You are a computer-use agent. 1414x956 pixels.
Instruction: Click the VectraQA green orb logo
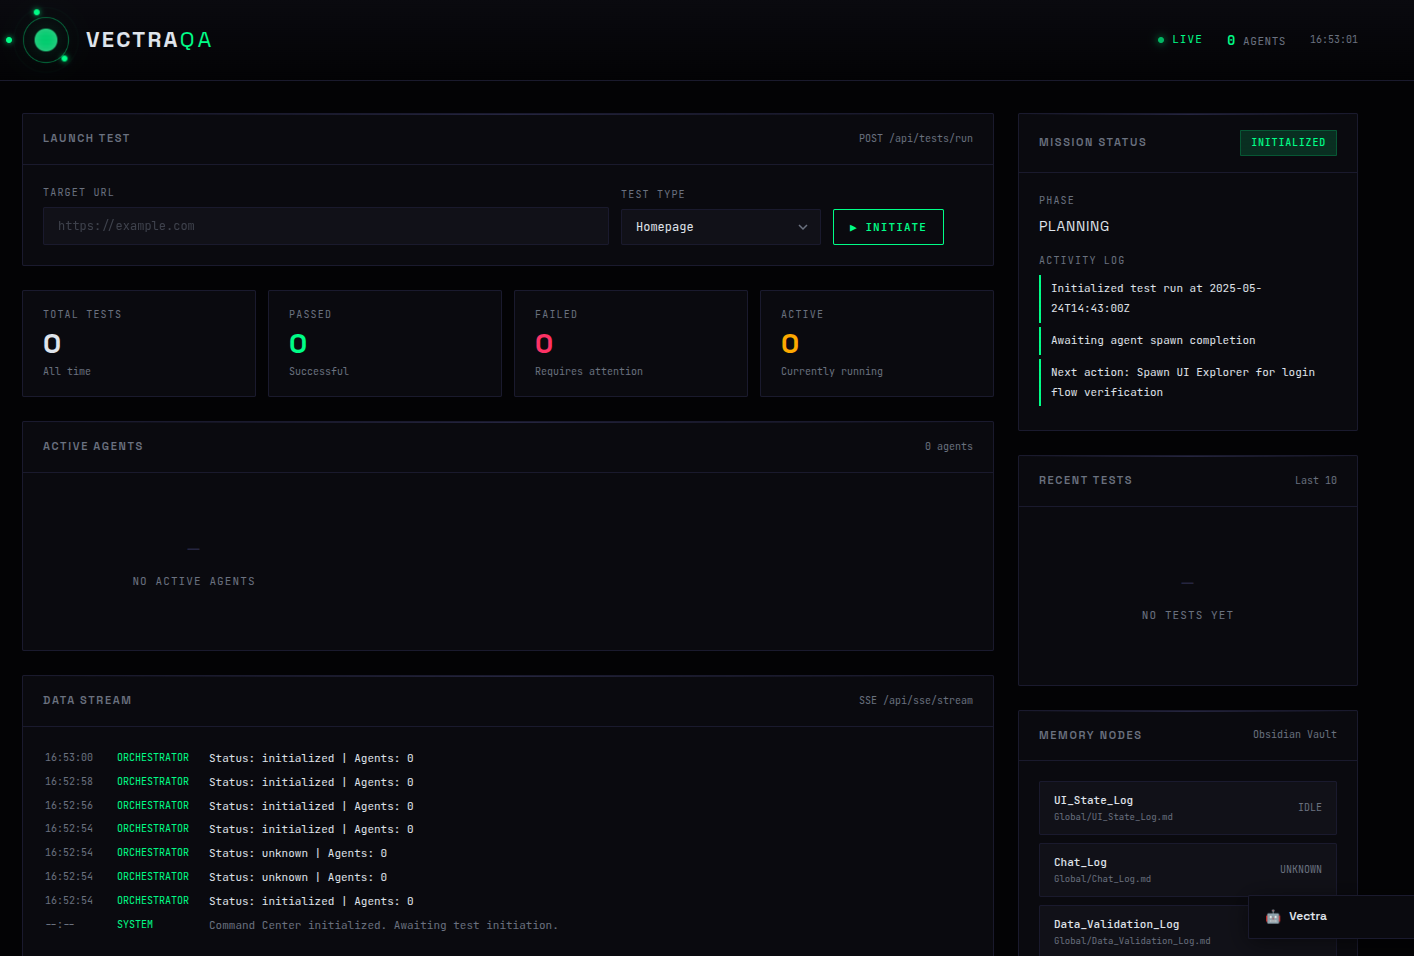point(46,40)
